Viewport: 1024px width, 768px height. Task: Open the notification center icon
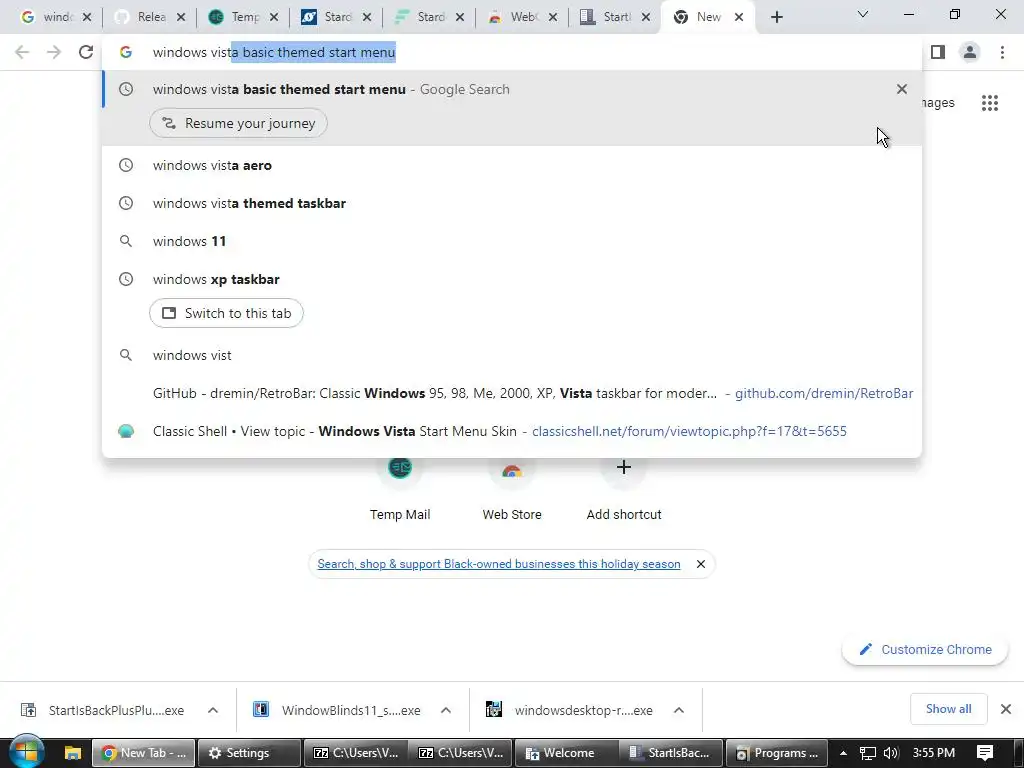984,753
